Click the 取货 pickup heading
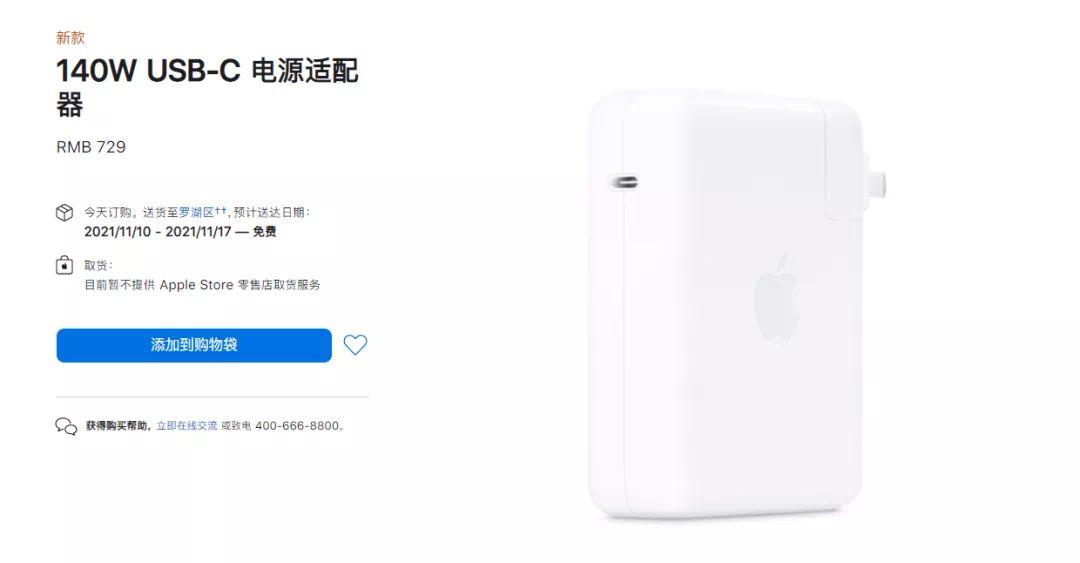This screenshot has width=1080, height=563. (x=98, y=265)
